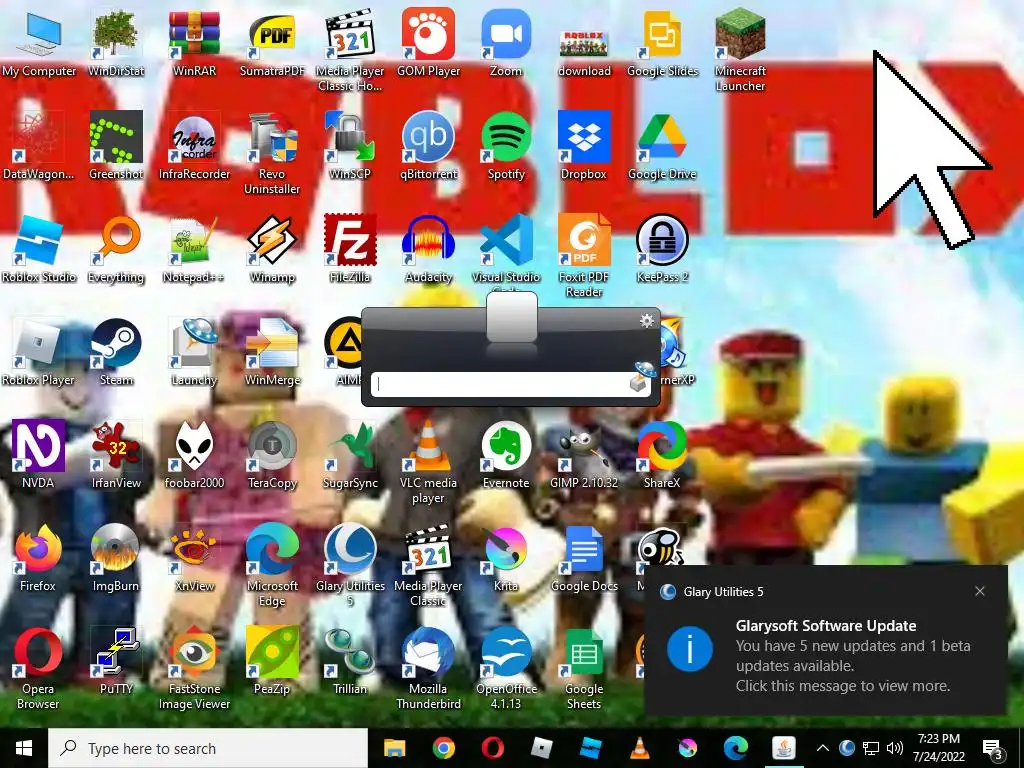Dismiss the Glary Utilities 5 notification
1024x768 pixels.
(x=980, y=591)
